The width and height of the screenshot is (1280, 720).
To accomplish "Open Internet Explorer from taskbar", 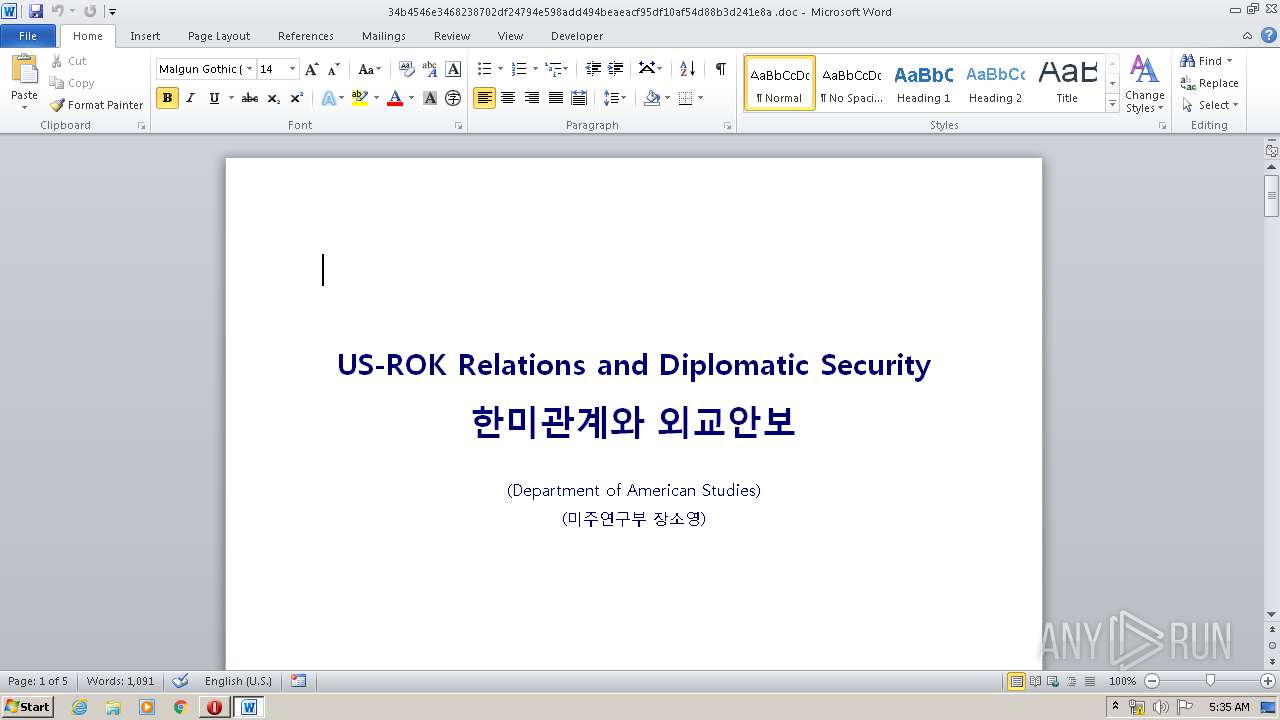I will coord(79,707).
